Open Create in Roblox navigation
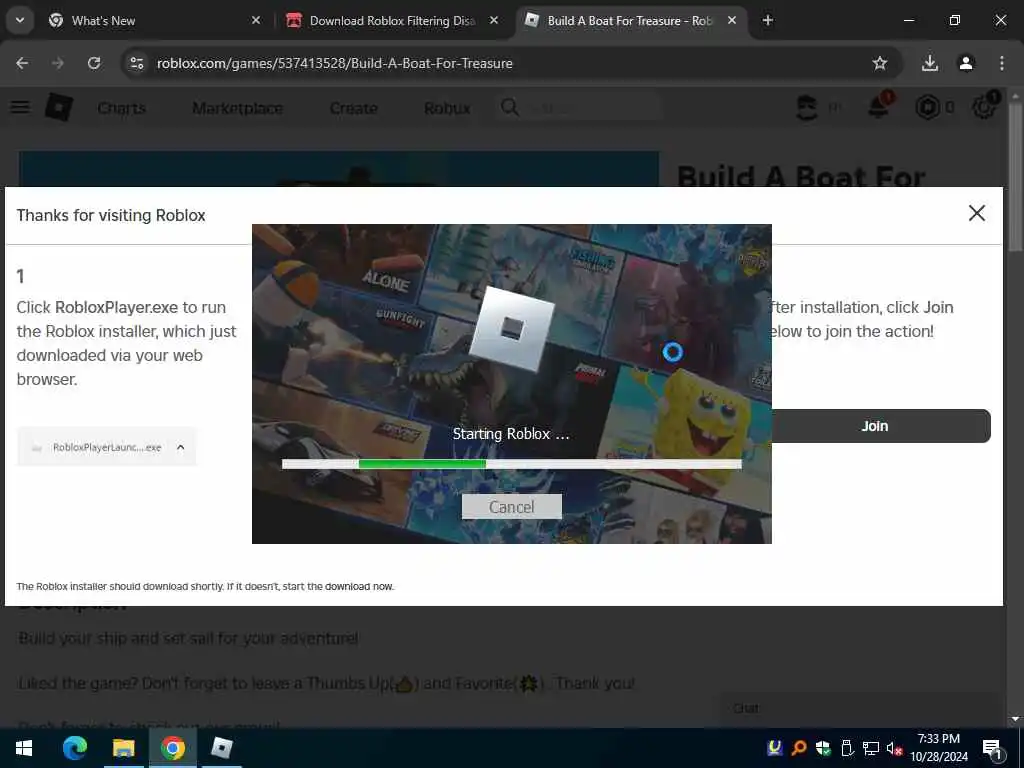The height and width of the screenshot is (768, 1024). click(x=353, y=108)
